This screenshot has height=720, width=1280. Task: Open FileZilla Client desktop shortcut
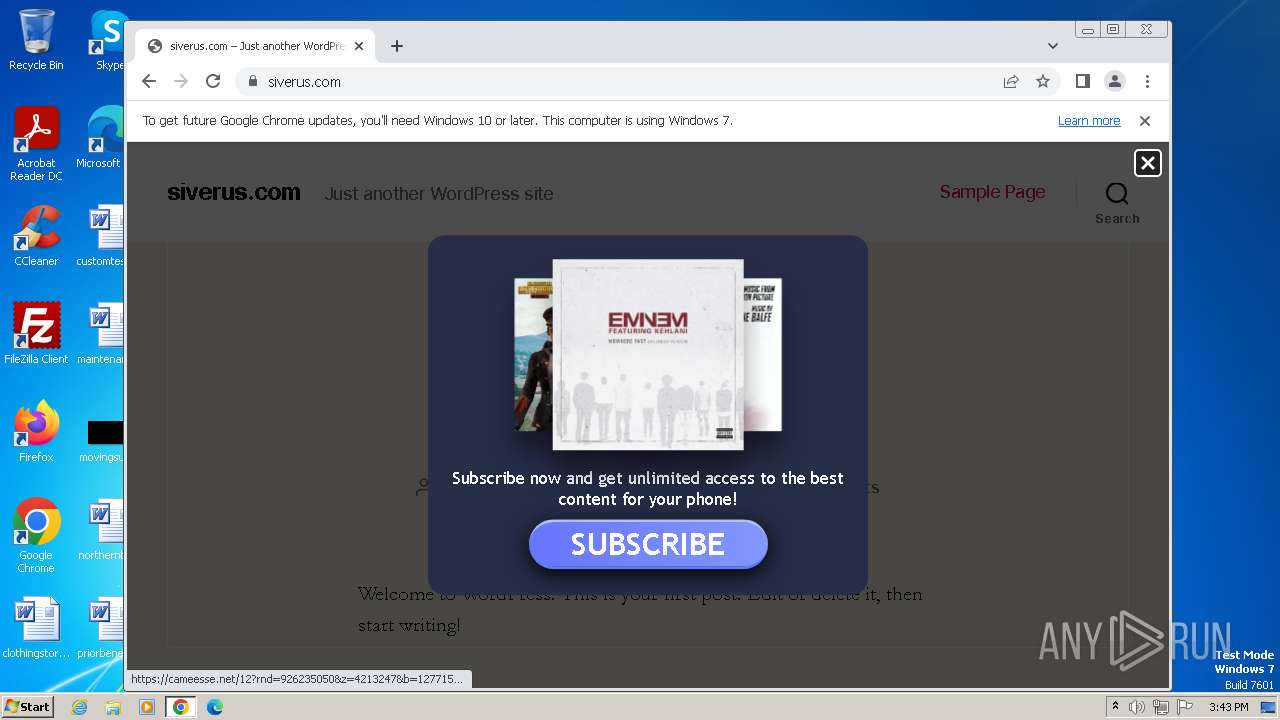[x=36, y=334]
